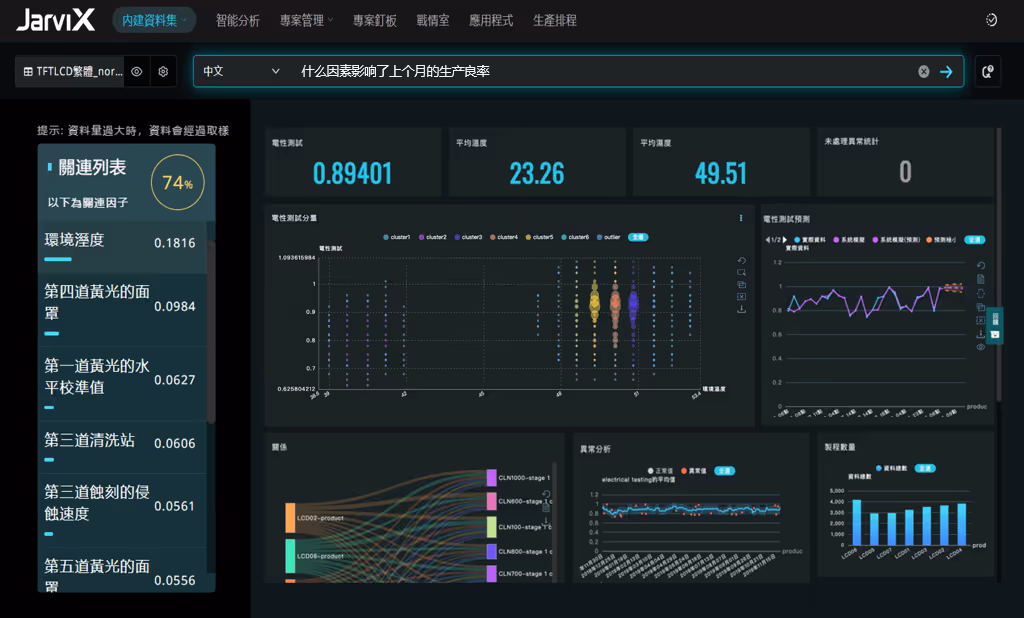Toggle 系統模型(預測) legend in prediction chart
This screenshot has height=618, width=1024.
(x=895, y=240)
